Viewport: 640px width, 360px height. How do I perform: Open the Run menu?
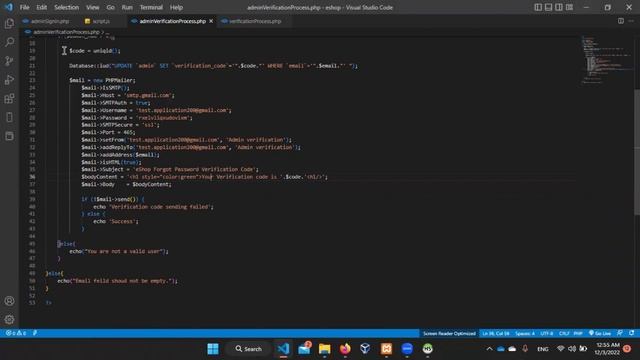pyautogui.click(x=127, y=7)
